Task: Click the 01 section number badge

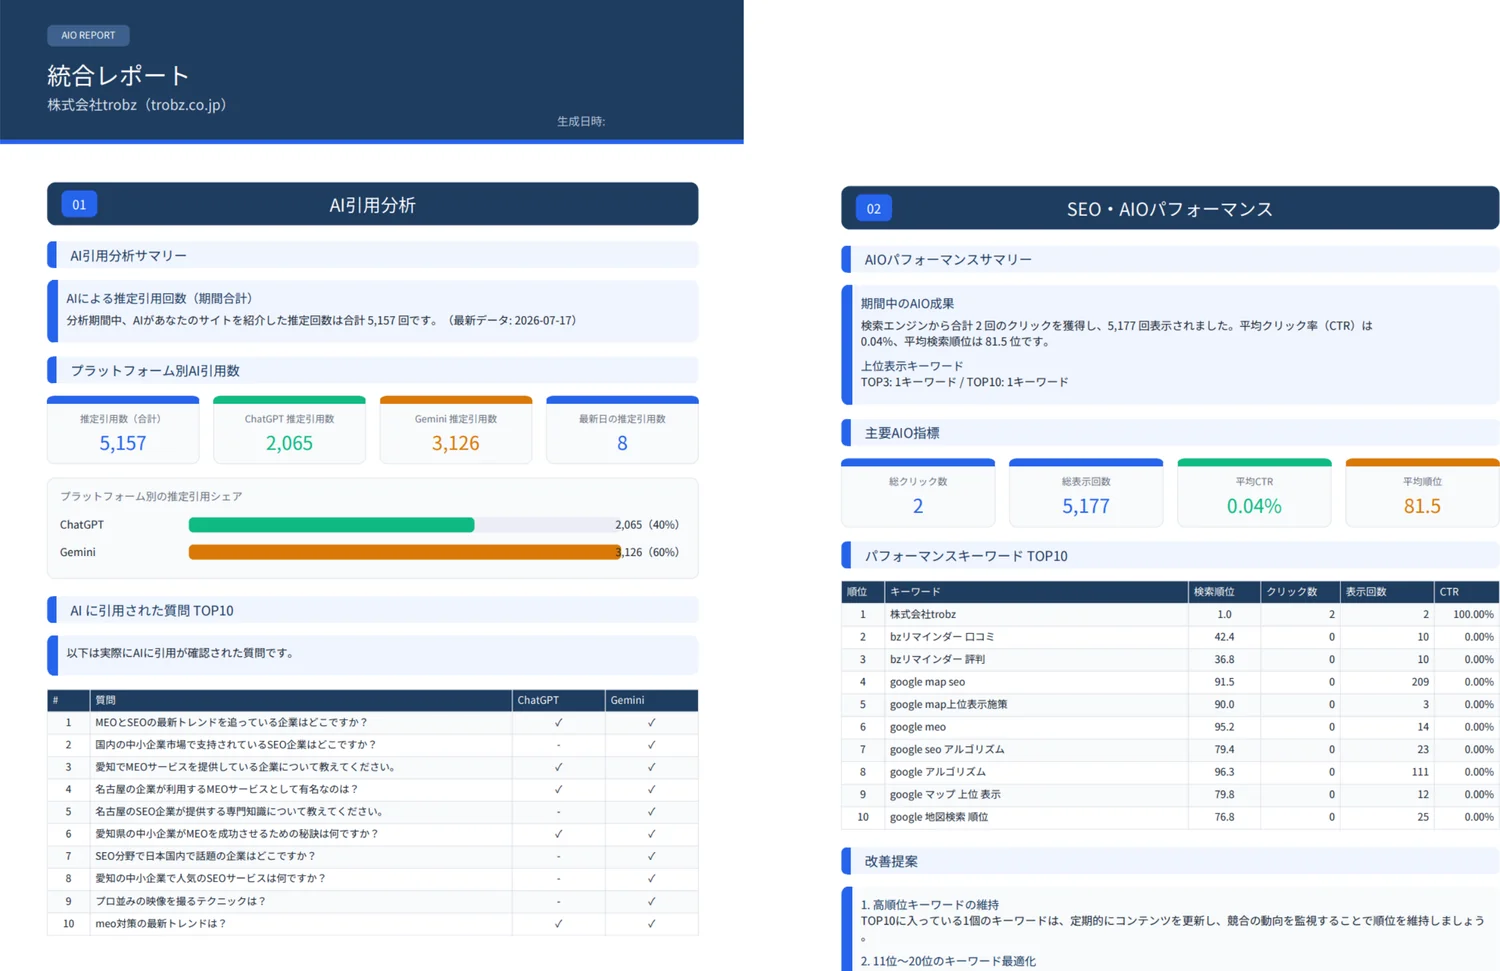Action: pos(79,205)
